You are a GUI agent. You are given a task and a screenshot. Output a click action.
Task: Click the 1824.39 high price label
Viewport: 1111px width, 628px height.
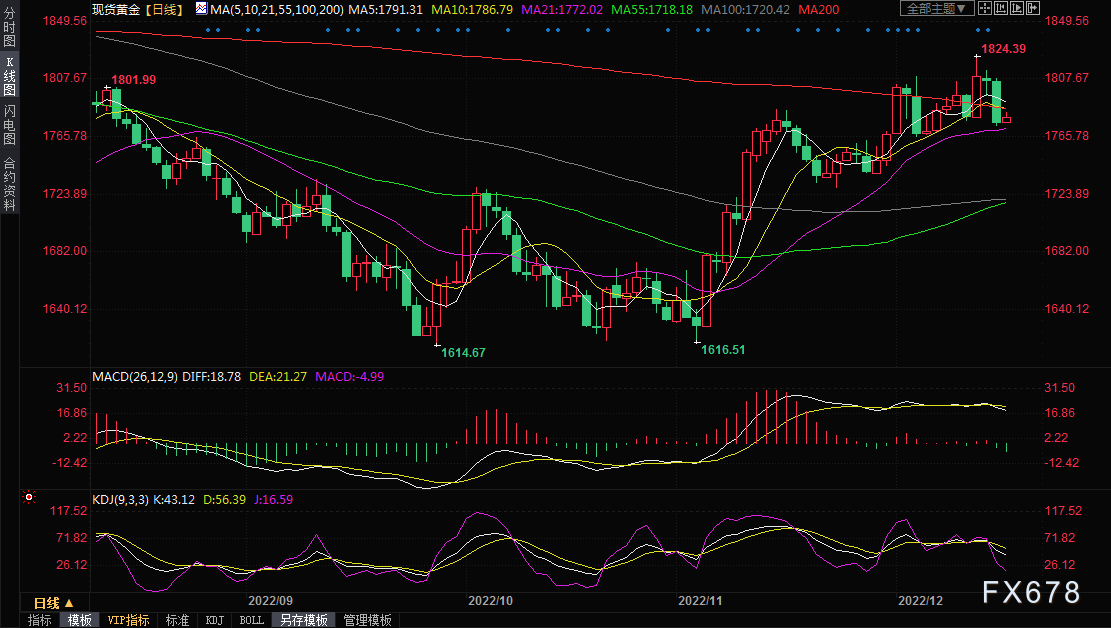pos(1004,48)
